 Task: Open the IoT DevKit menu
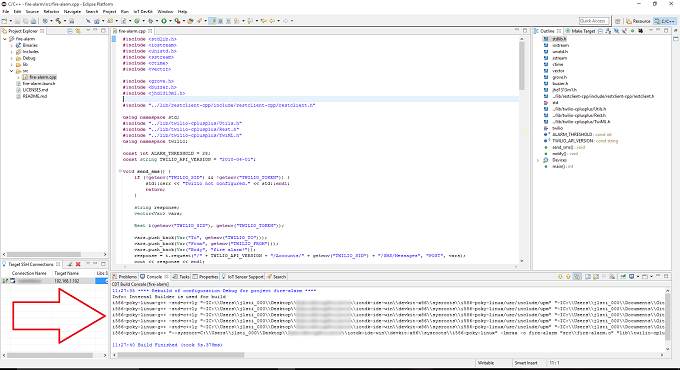pyautogui.click(x=143, y=12)
